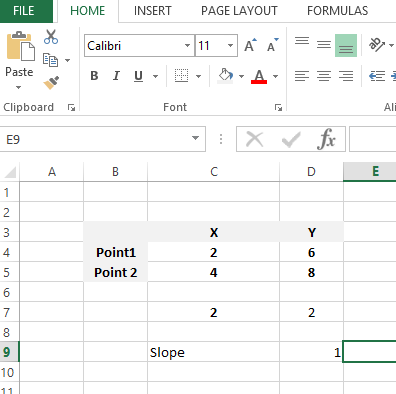This screenshot has height=394, width=396.
Task: Select cell D9 with value 1
Action: pos(311,352)
